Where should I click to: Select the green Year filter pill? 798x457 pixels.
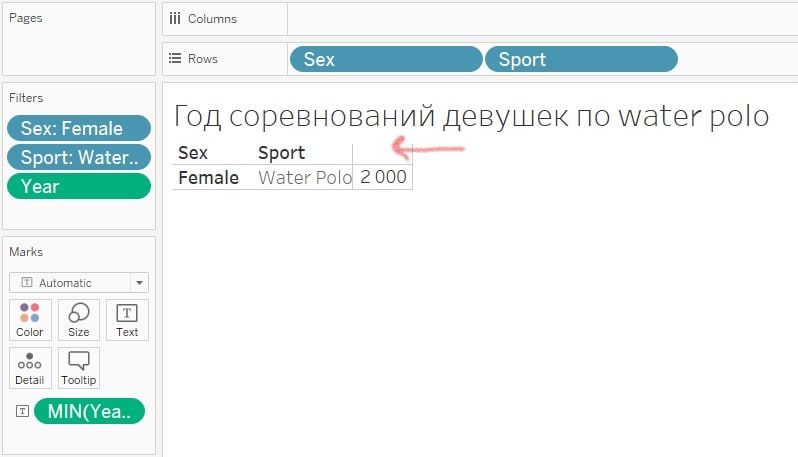pos(79,186)
